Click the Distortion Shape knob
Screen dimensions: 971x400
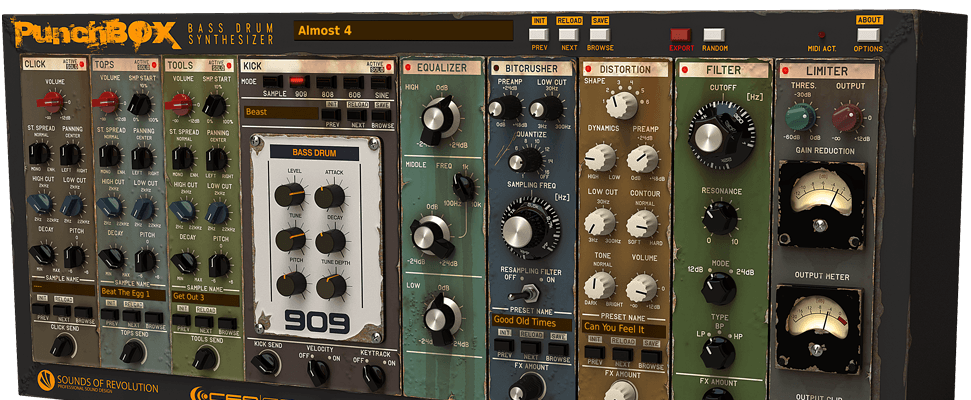point(621,105)
